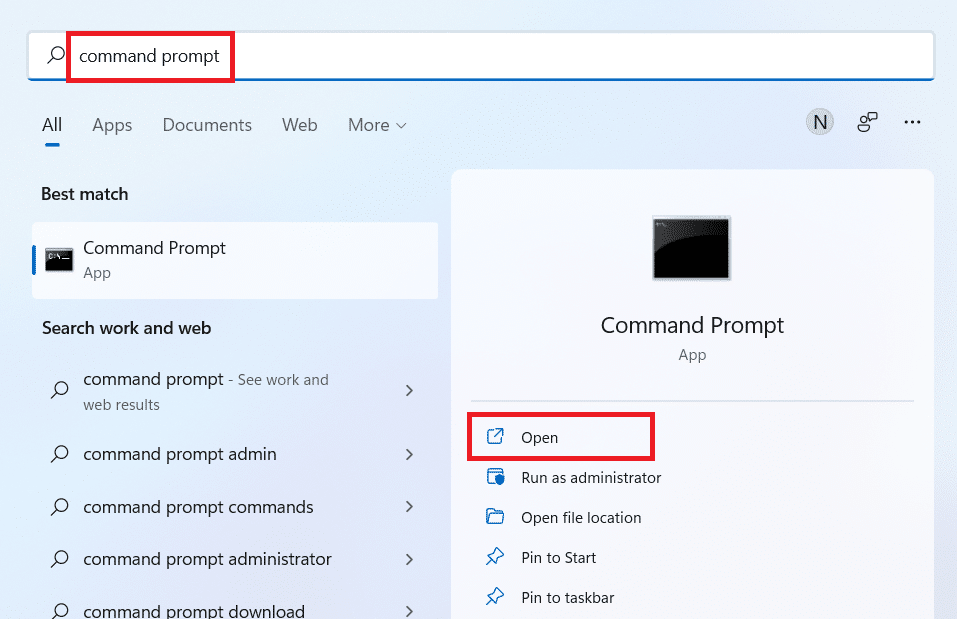Viewport: 957px width, 619px height.
Task: Click search icon beside 'command prompt admin'
Action: (x=59, y=454)
